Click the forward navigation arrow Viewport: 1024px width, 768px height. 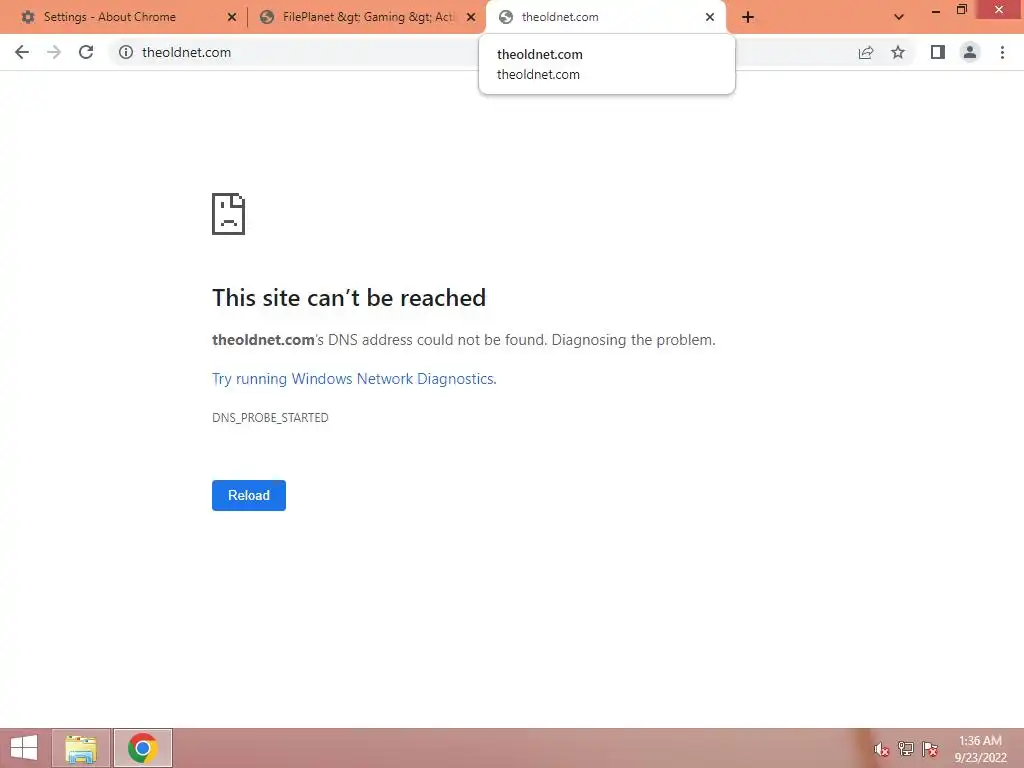pos(54,52)
